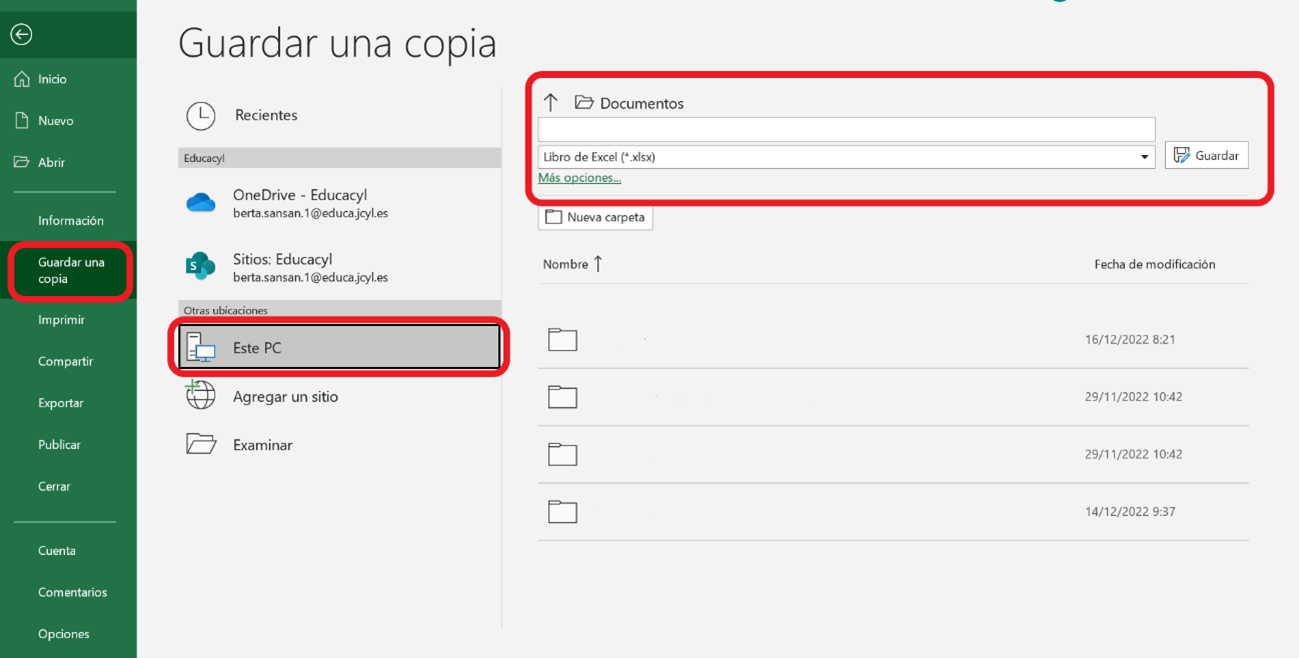Select OneDrive - Educacyl cloud location

(299, 203)
